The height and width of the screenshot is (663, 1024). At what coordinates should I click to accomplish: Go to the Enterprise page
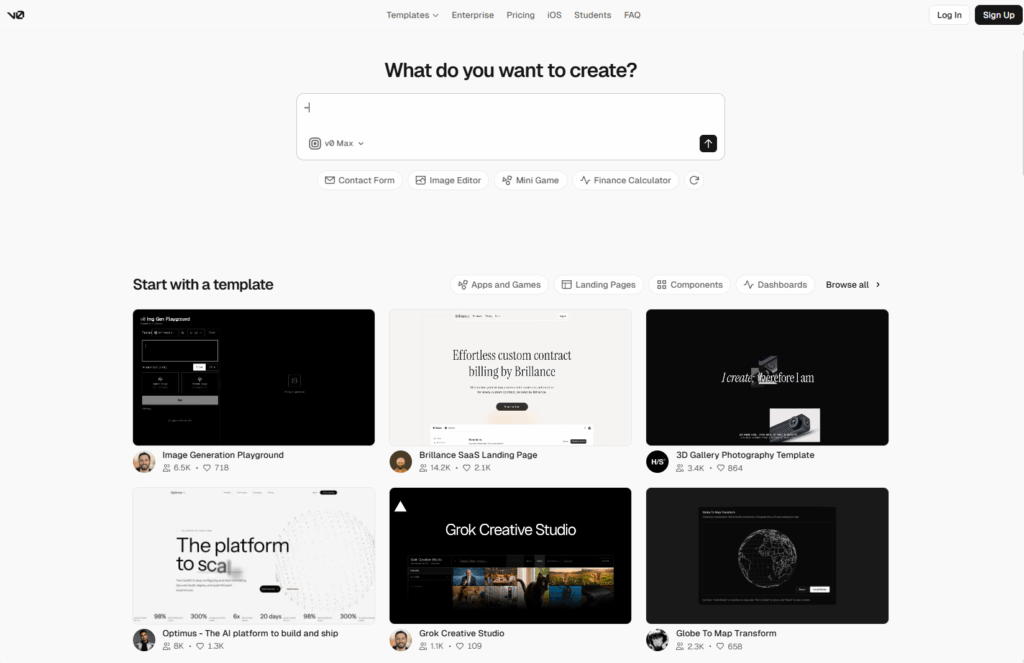[x=472, y=15]
